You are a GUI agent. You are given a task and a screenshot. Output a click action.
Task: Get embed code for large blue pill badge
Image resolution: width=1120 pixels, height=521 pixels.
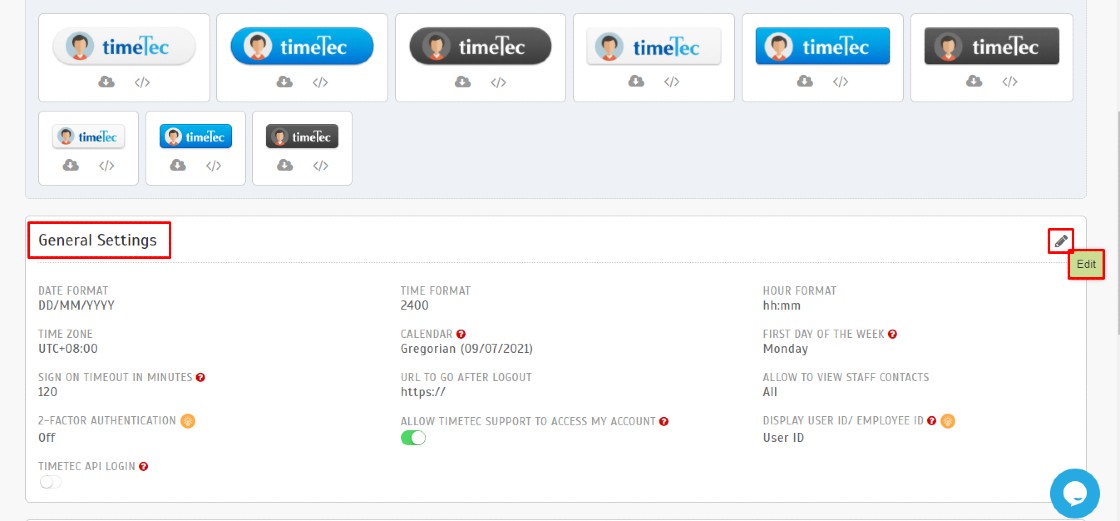pyautogui.click(x=320, y=82)
